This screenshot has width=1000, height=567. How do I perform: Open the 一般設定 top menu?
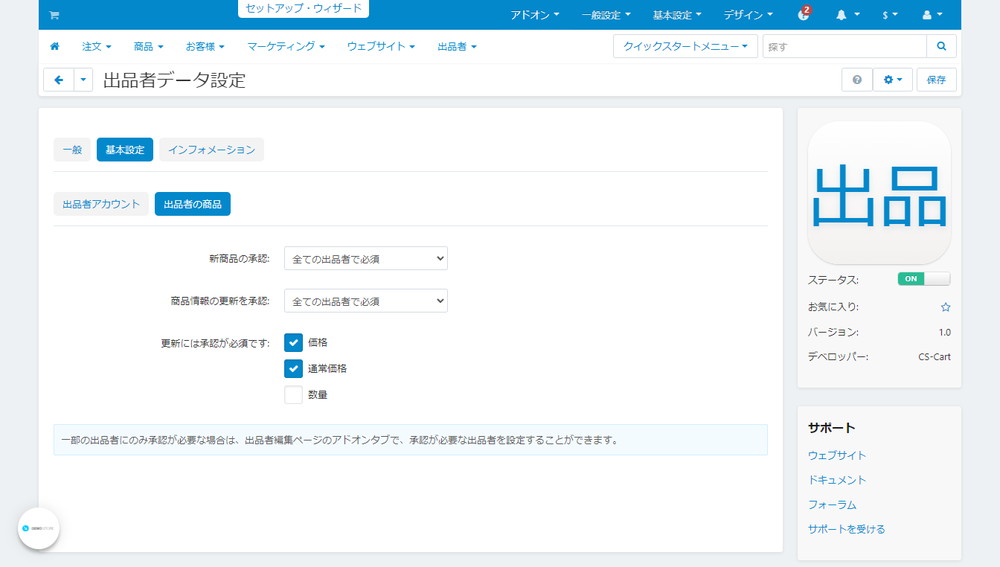(606, 15)
